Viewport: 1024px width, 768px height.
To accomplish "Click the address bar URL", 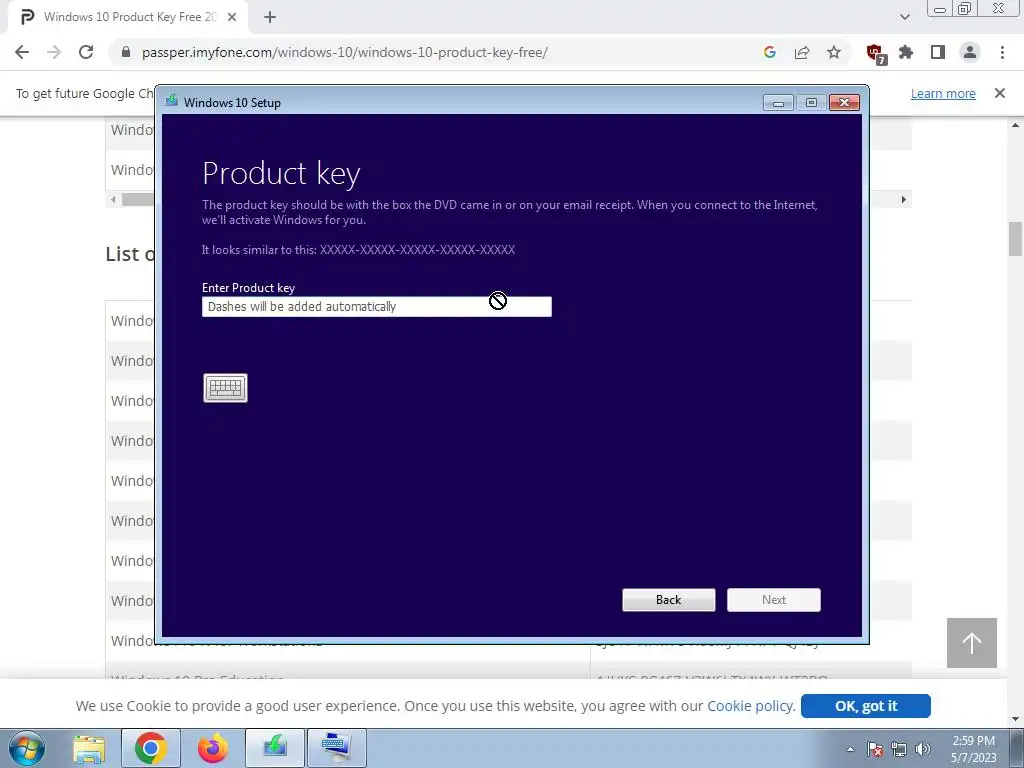I will pyautogui.click(x=344, y=52).
